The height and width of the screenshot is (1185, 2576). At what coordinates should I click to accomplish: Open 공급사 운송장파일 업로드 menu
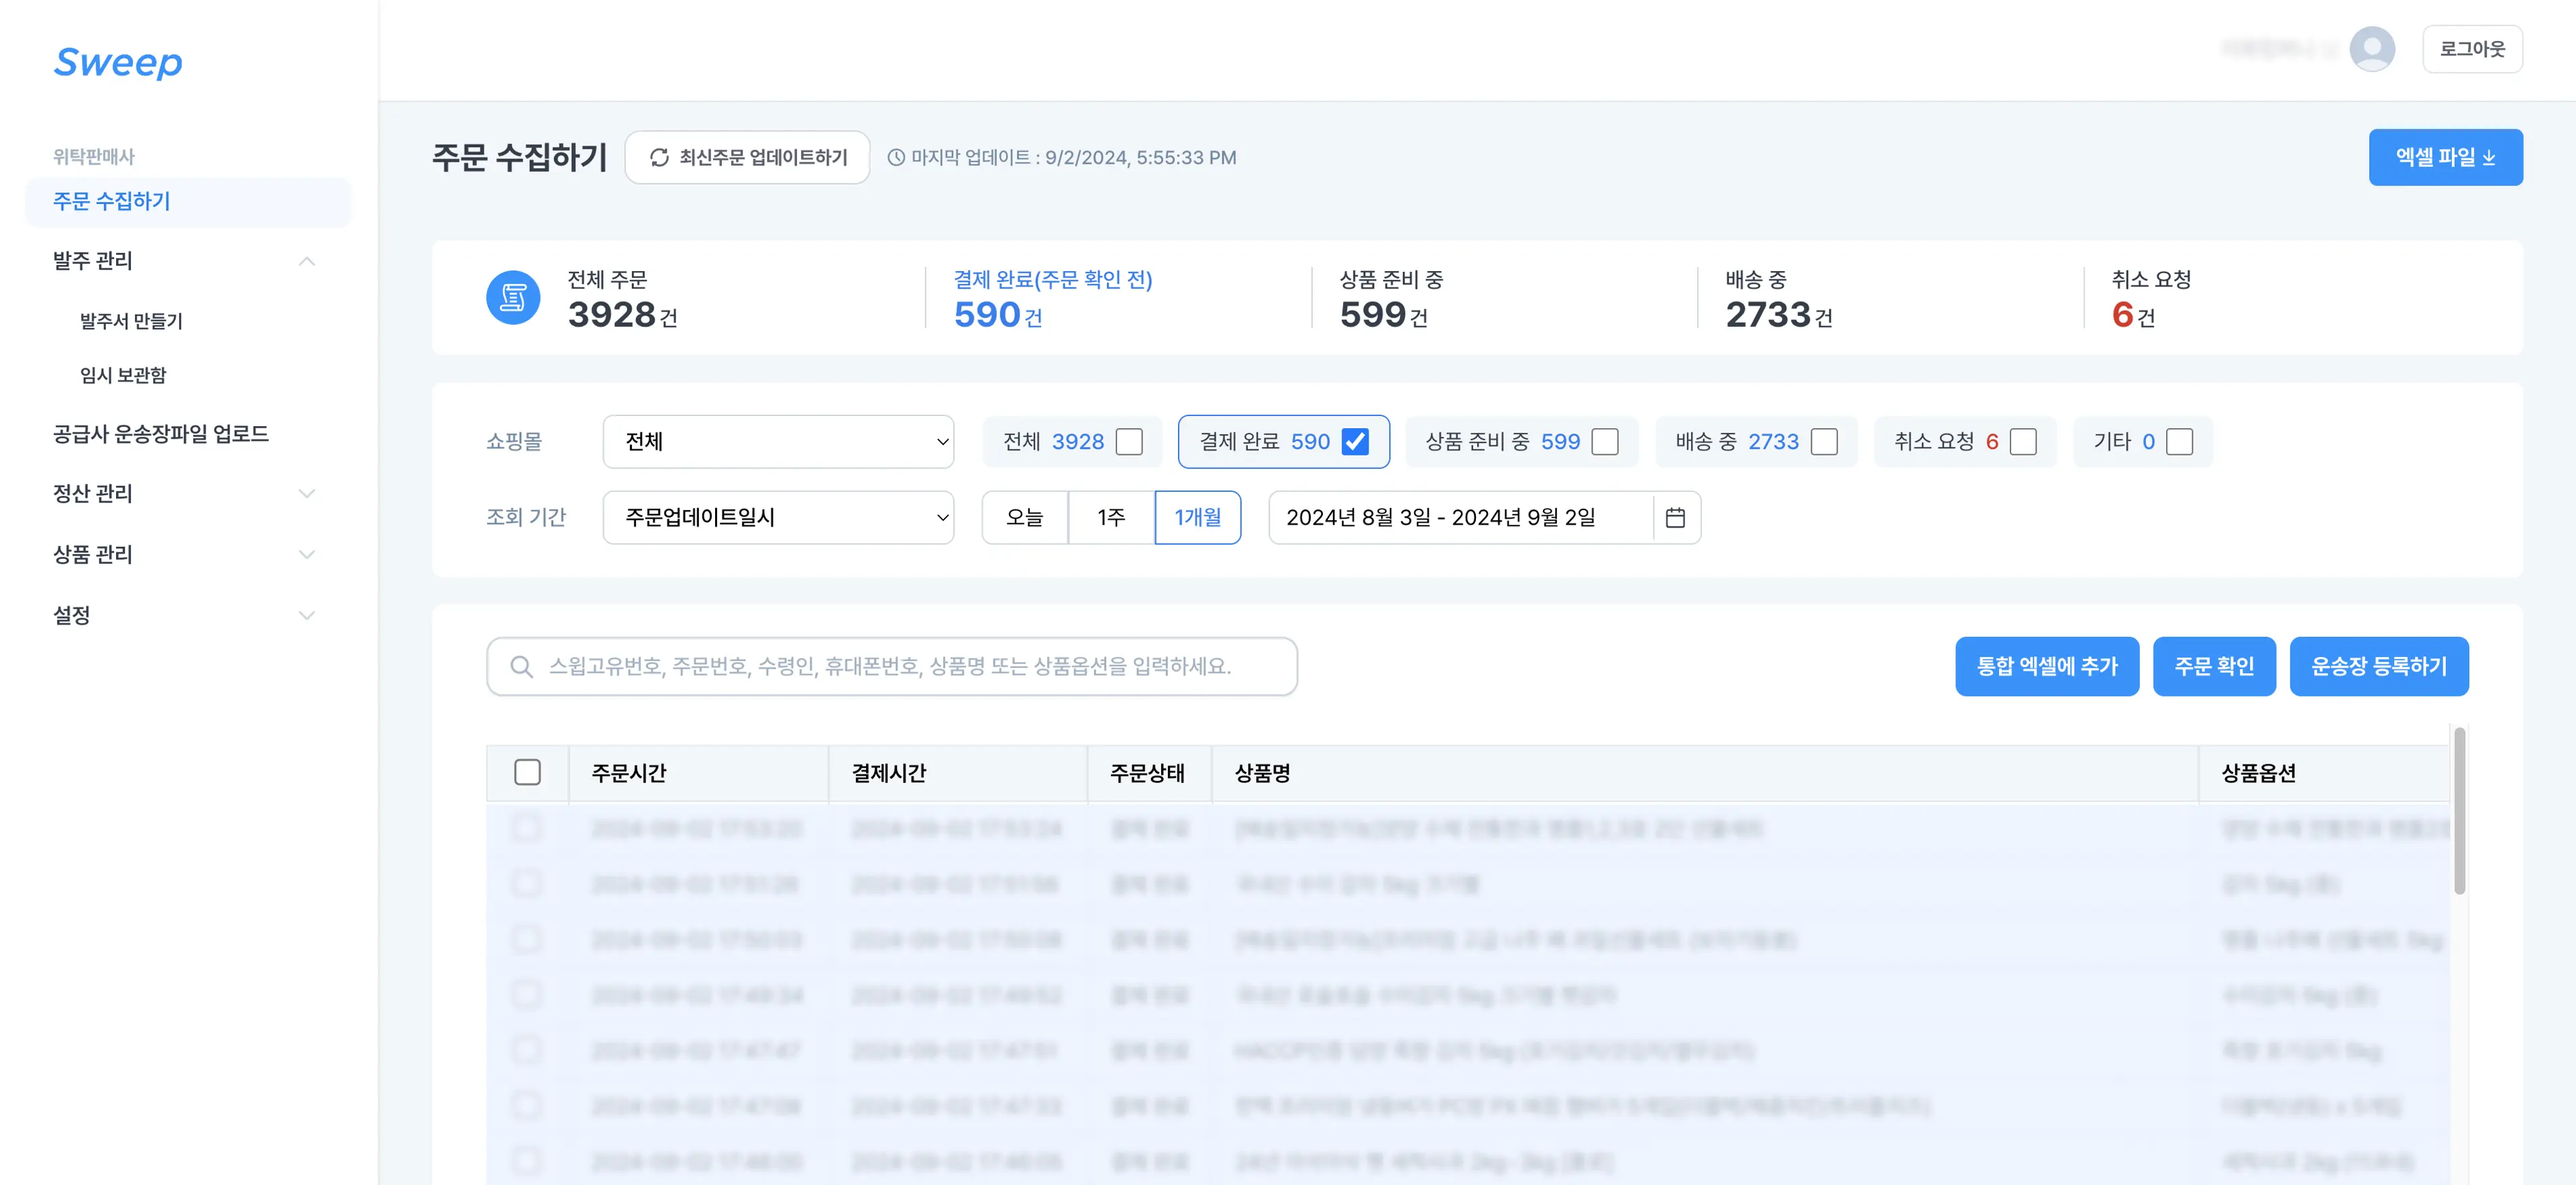[x=161, y=434]
